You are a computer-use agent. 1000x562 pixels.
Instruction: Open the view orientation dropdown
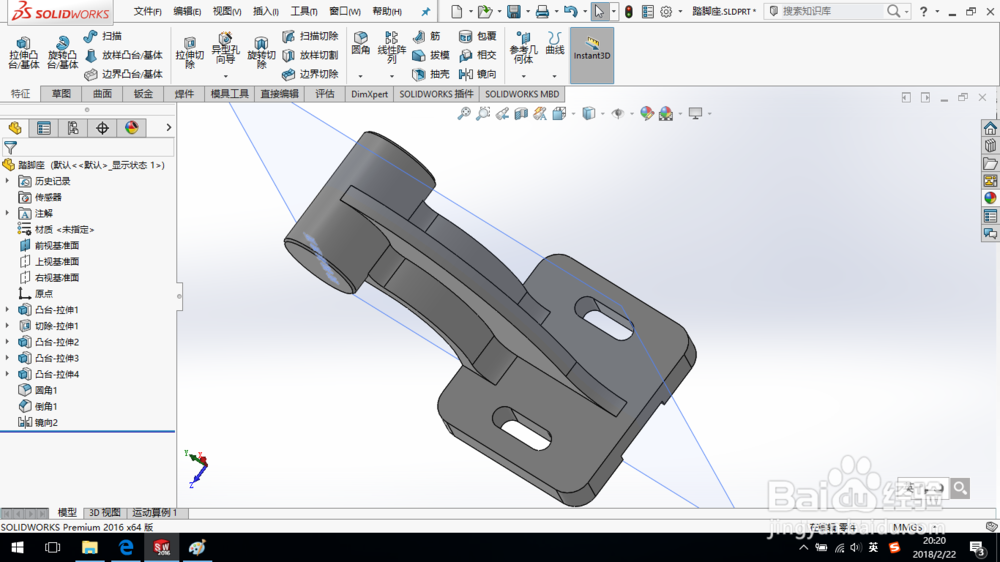(x=573, y=114)
